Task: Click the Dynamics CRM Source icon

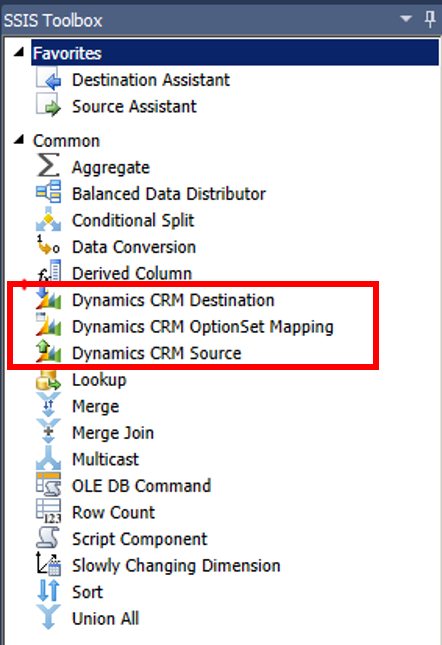Action: 49,352
